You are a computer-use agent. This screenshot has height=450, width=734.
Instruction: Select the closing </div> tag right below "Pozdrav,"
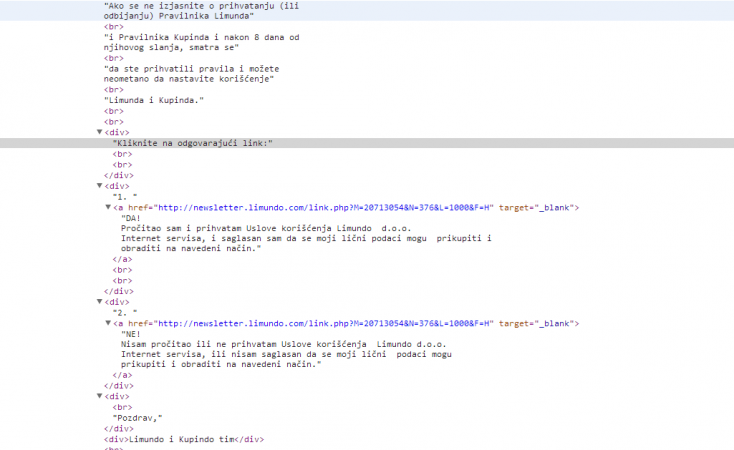(118, 428)
